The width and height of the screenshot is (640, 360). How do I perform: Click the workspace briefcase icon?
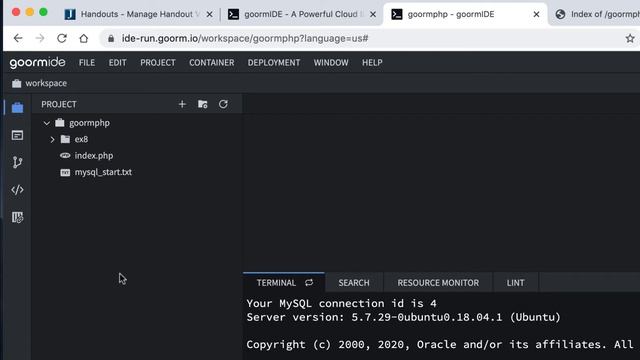tap(16, 83)
